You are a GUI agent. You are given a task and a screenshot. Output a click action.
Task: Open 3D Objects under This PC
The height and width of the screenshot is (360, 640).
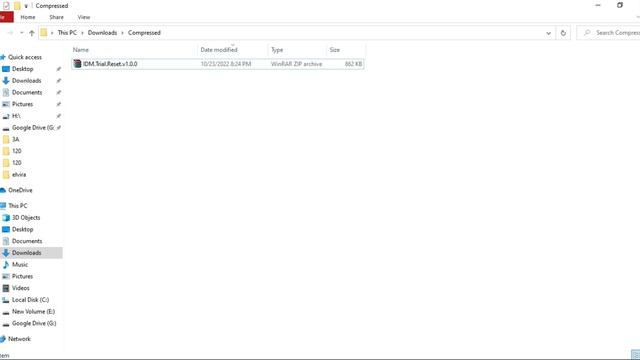point(26,218)
